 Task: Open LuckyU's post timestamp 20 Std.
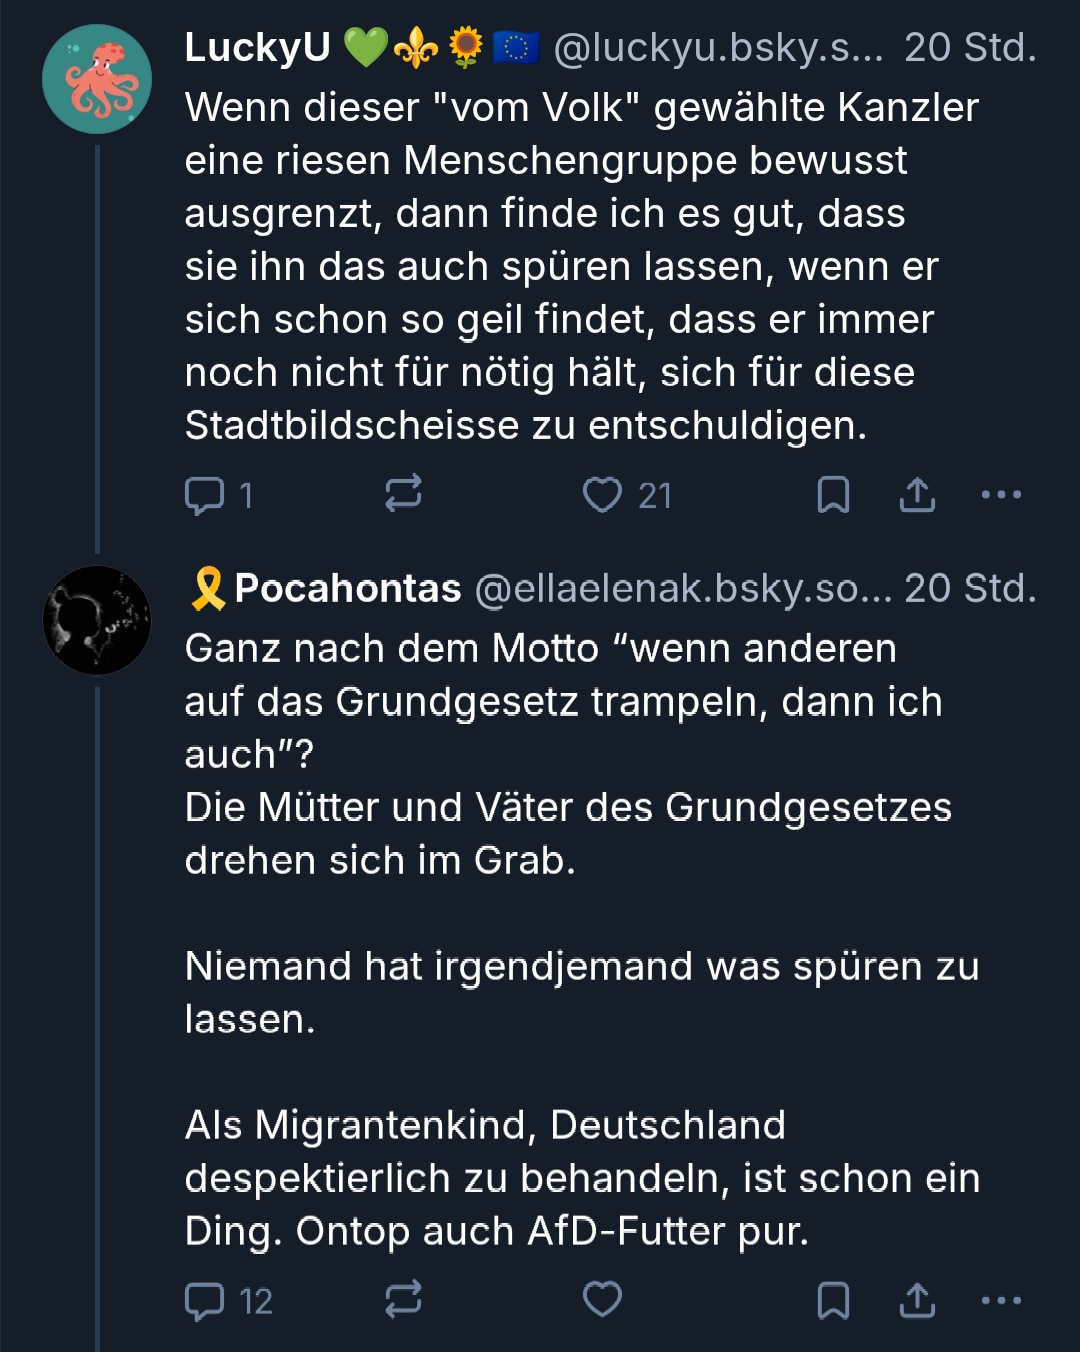click(970, 48)
